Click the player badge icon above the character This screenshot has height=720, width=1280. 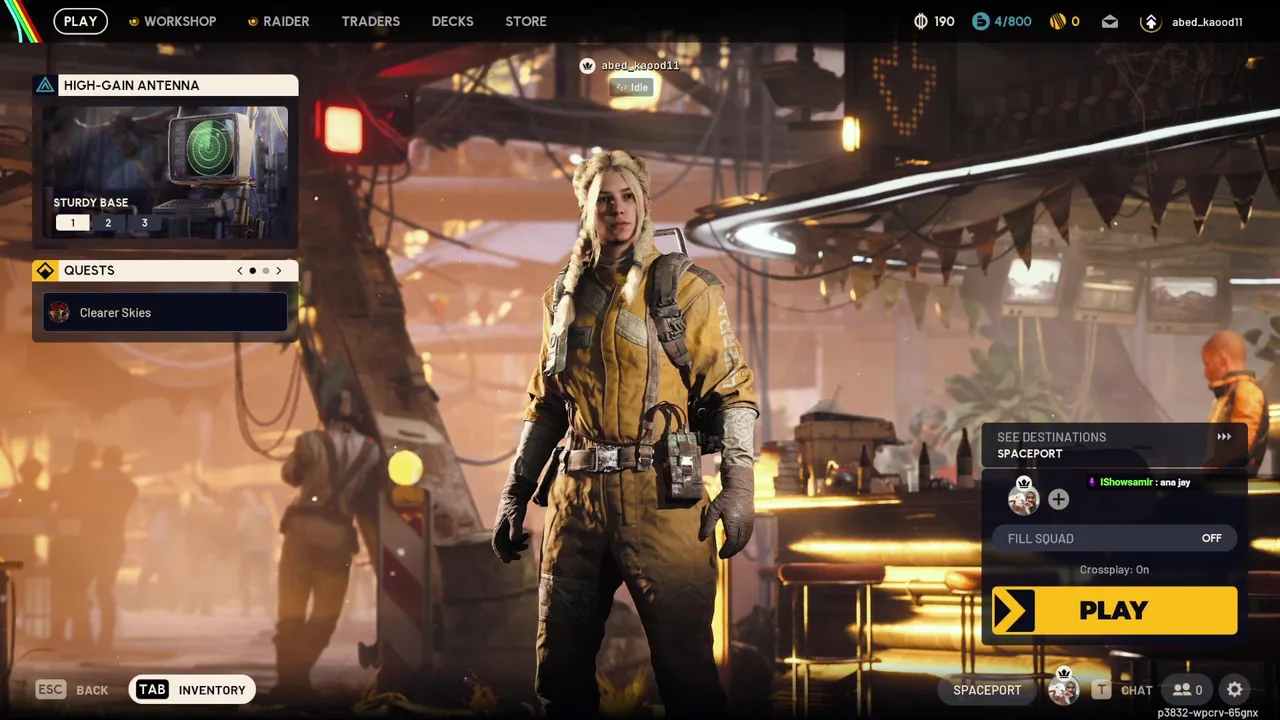click(588, 66)
